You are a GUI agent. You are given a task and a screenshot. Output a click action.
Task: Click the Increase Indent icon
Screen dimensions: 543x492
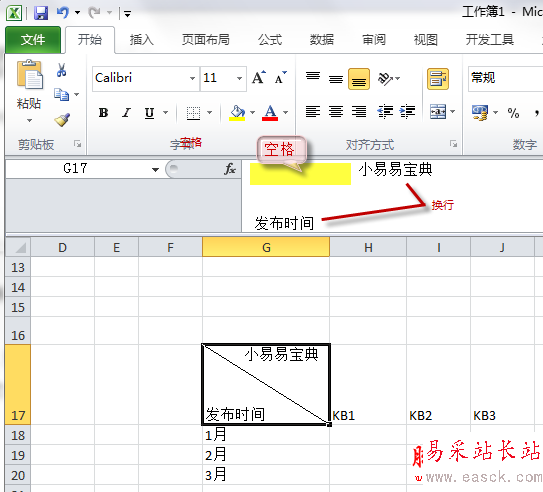click(407, 111)
